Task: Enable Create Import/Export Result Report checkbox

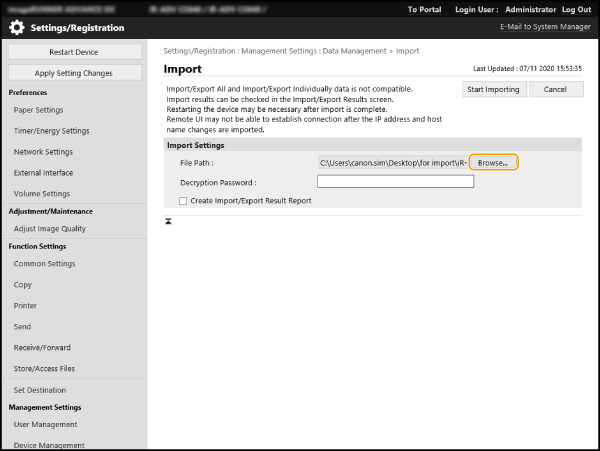Action: point(183,201)
